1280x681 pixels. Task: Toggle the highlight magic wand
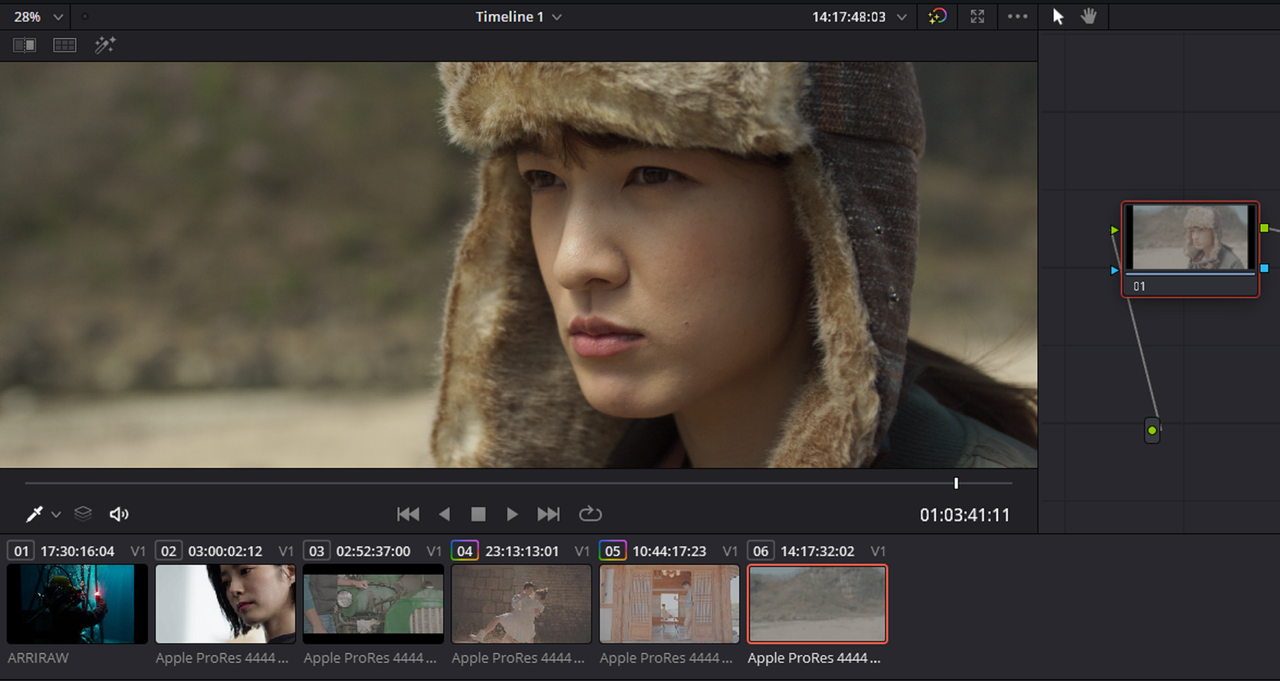[x=105, y=45]
